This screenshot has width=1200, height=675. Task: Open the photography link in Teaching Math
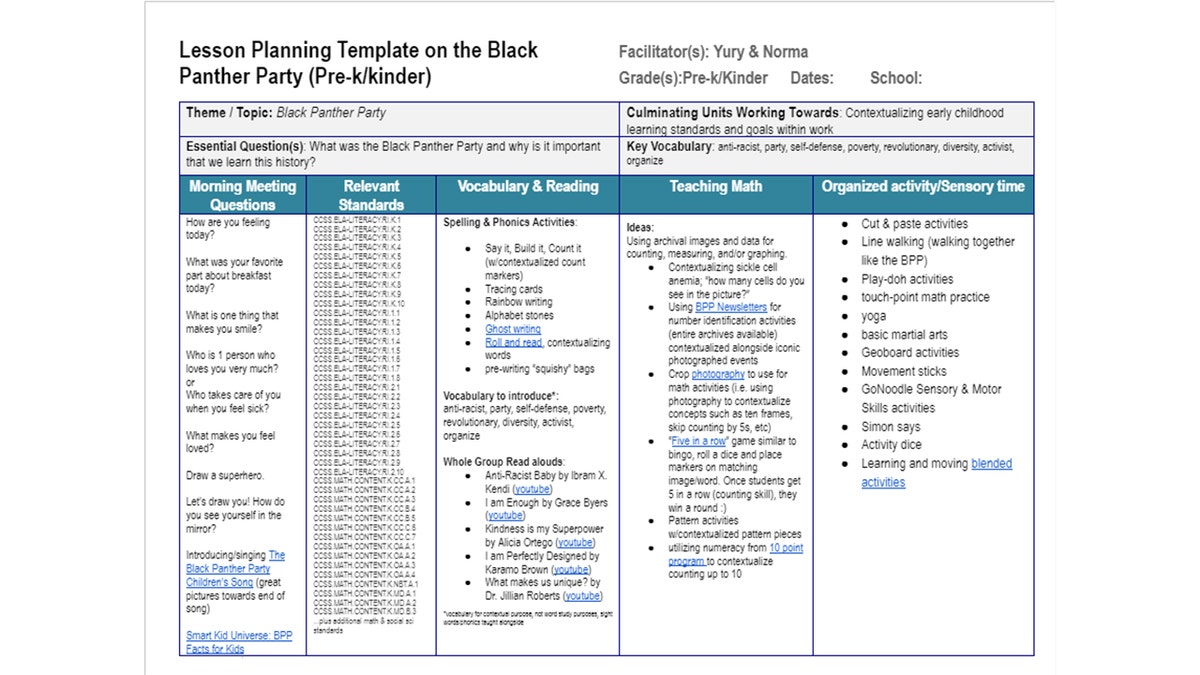(x=718, y=374)
